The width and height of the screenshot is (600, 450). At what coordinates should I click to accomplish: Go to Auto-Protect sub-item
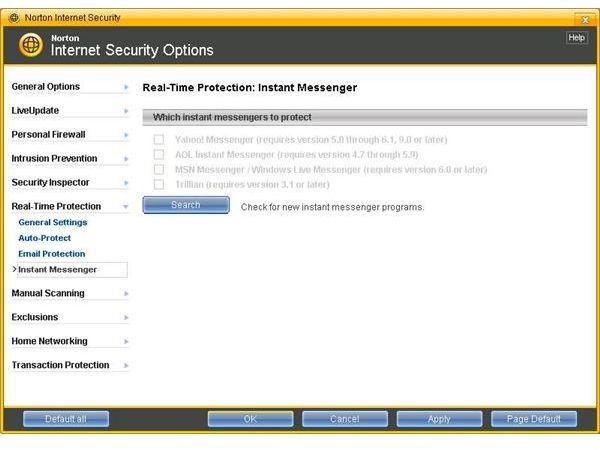click(44, 238)
